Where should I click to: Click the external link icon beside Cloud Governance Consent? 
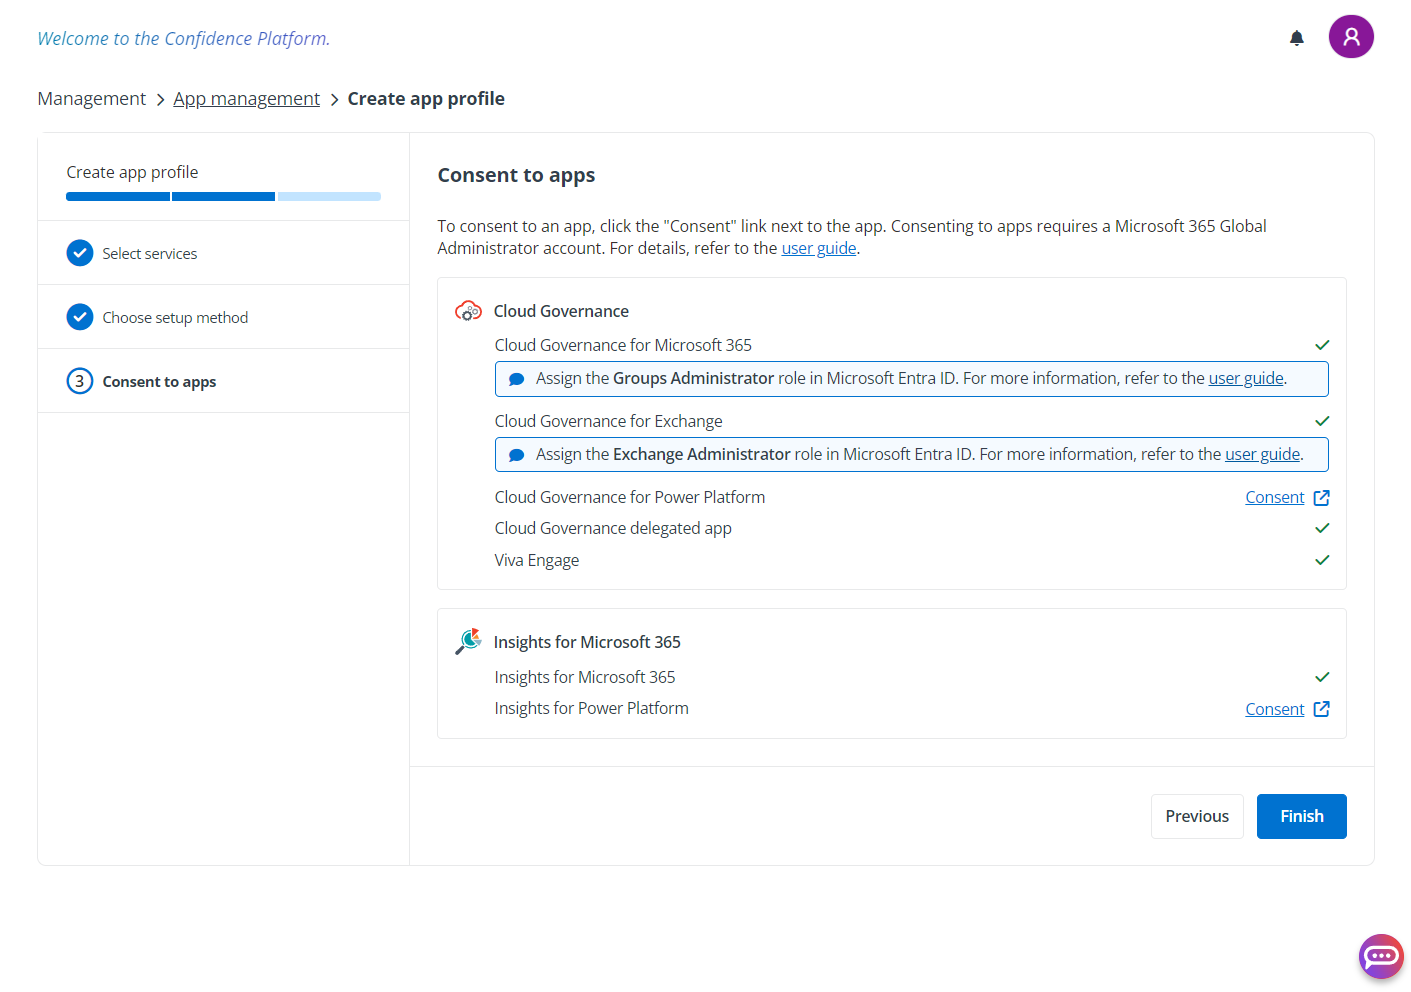(1321, 497)
